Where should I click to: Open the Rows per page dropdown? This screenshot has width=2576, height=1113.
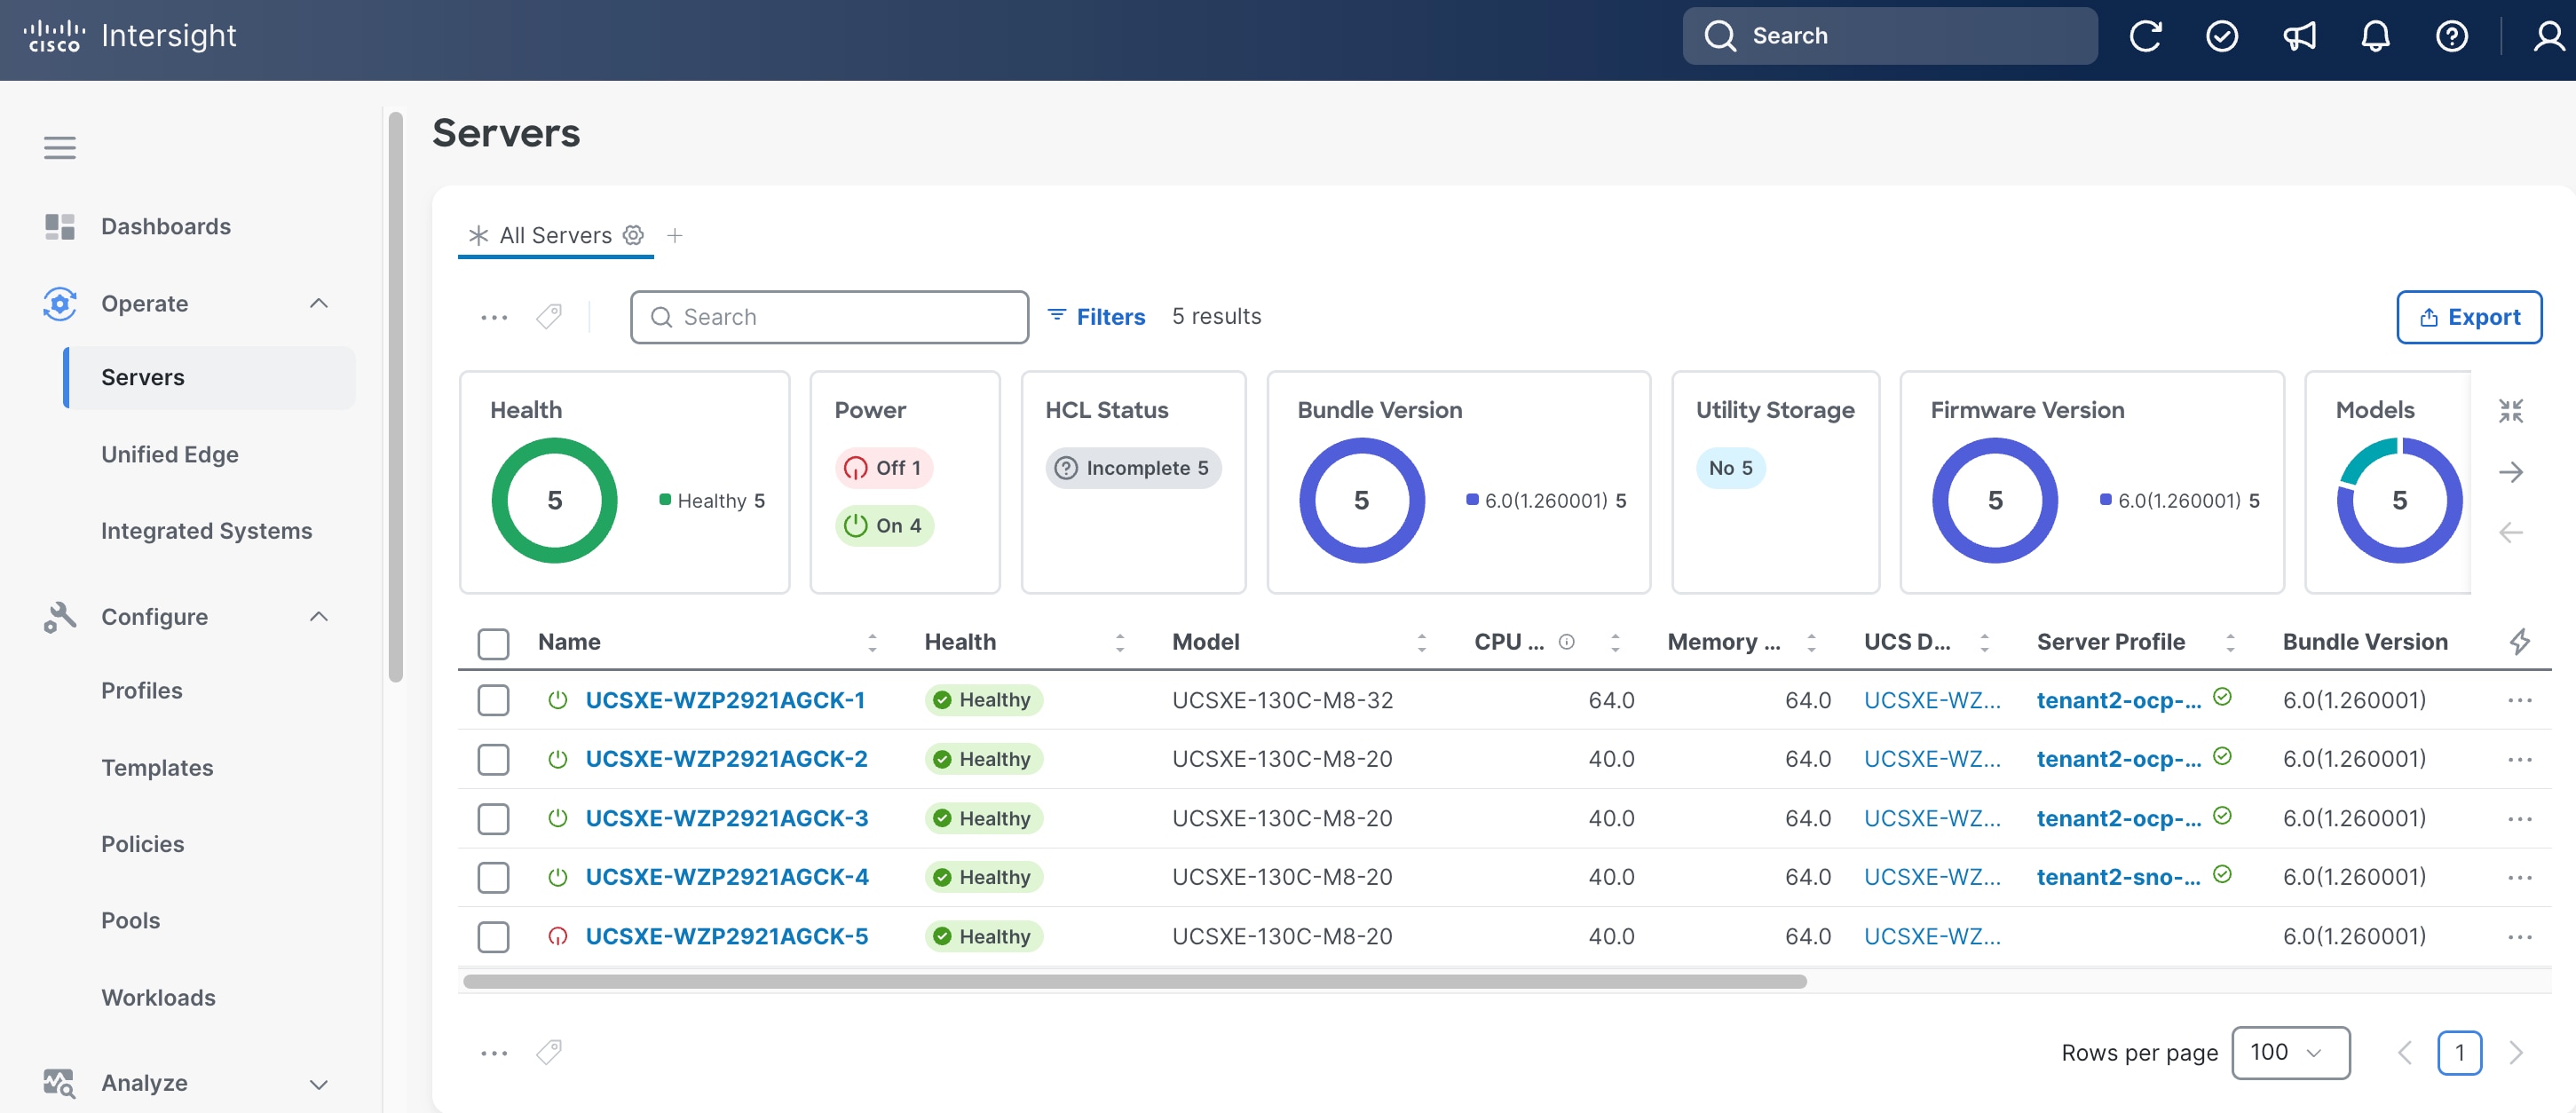point(2290,1052)
